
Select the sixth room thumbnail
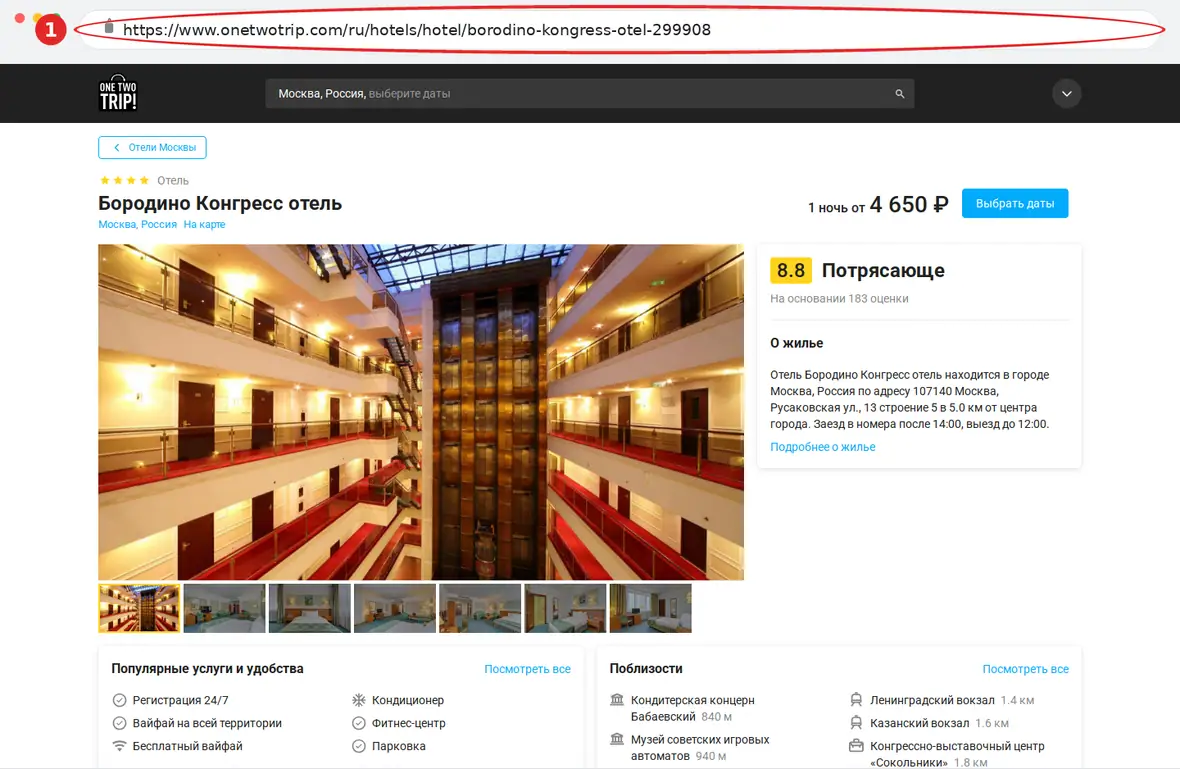(x=565, y=608)
